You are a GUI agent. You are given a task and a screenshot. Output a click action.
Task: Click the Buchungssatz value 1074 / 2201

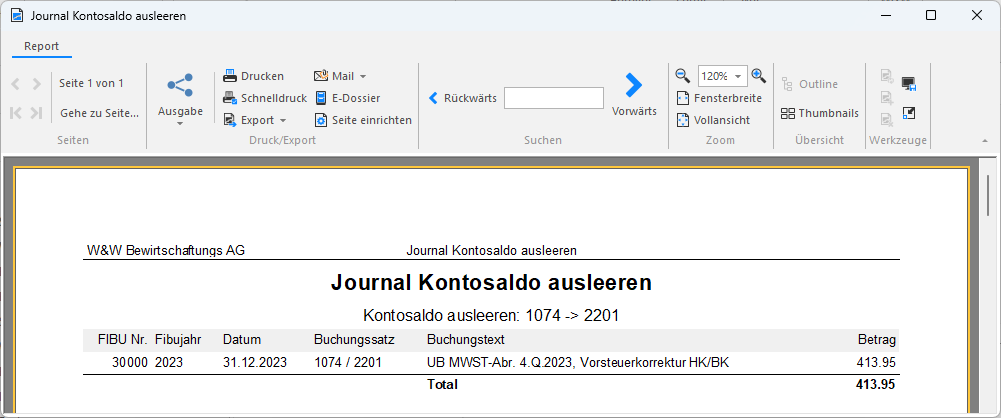(x=348, y=362)
